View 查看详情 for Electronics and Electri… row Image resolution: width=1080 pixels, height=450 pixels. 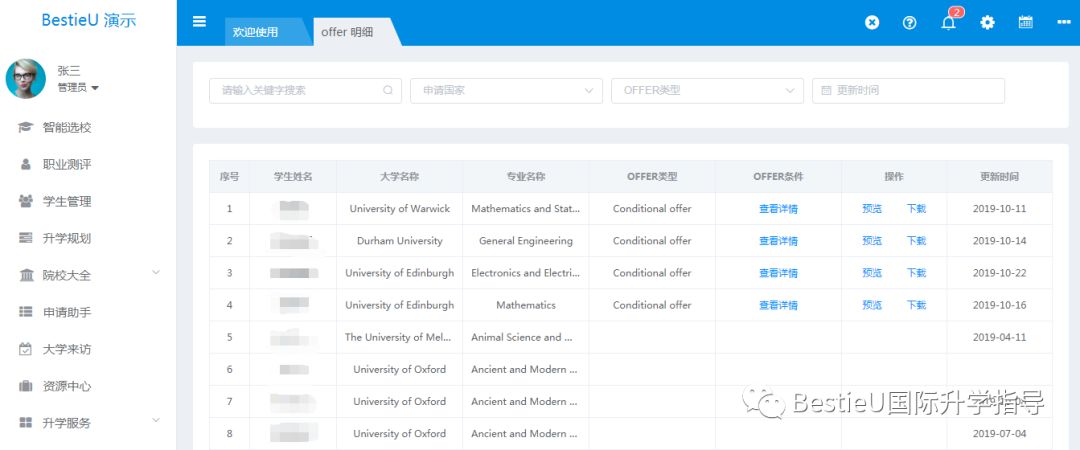click(x=778, y=273)
